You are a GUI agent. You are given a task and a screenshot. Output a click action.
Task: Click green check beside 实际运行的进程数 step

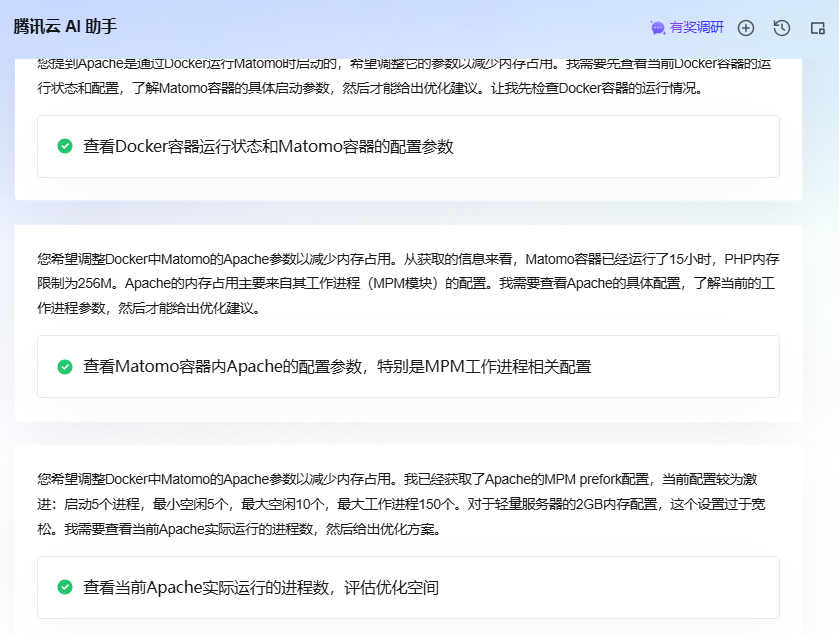pyautogui.click(x=65, y=588)
